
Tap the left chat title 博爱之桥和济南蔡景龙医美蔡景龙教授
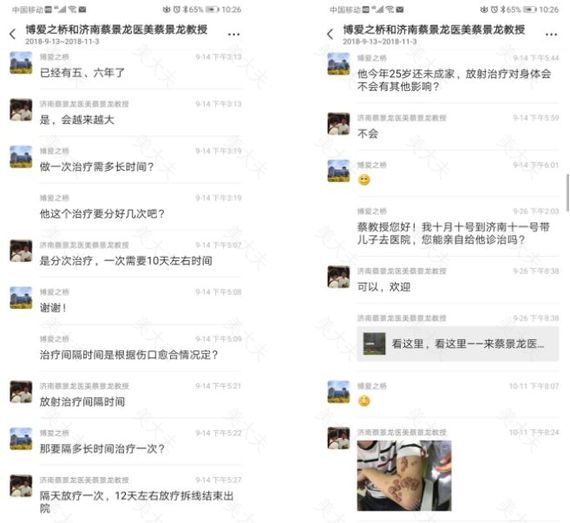coord(116,29)
